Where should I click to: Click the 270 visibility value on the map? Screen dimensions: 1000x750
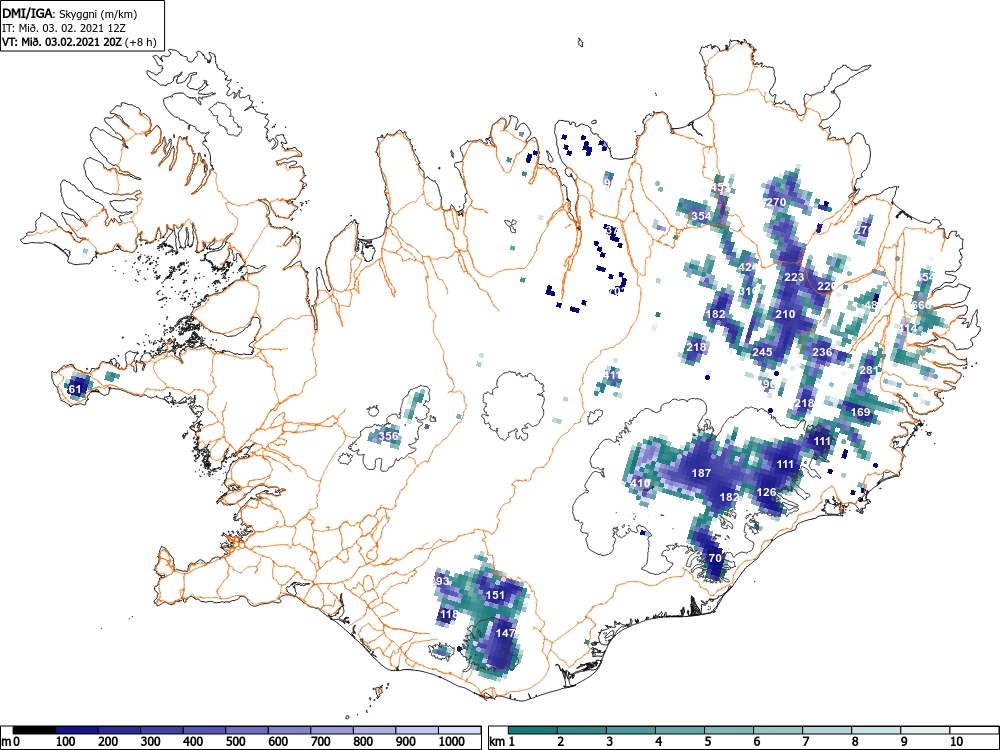(x=776, y=202)
